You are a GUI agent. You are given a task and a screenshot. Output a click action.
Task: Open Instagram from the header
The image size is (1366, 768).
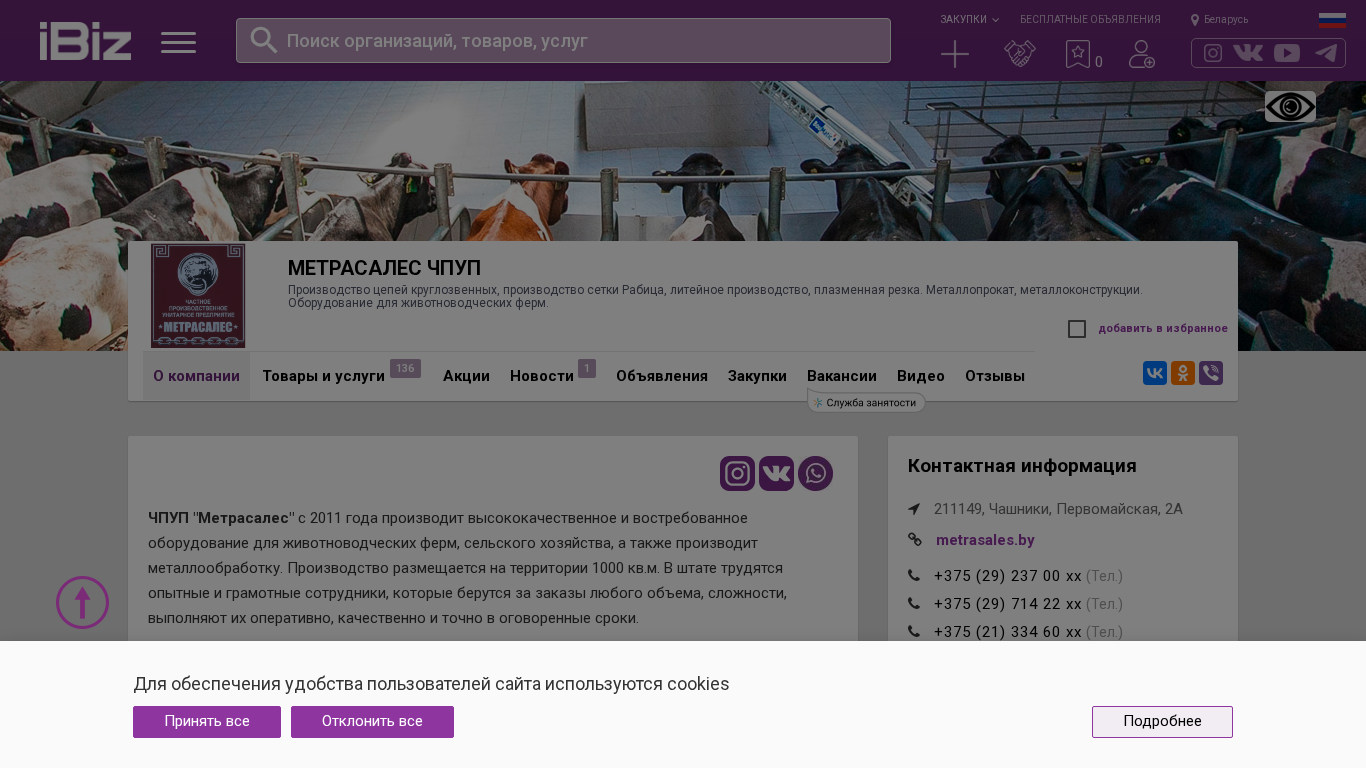point(1212,53)
